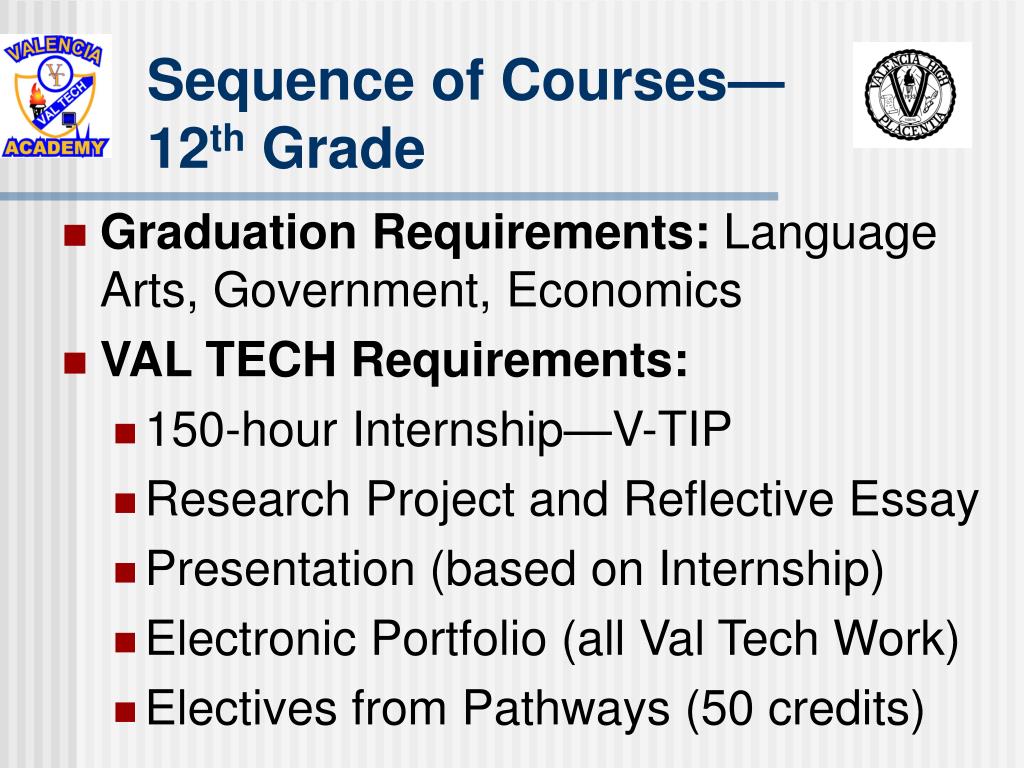Select the VAL TECH Requirements heading
The height and width of the screenshot is (768, 1024).
[x=394, y=359]
